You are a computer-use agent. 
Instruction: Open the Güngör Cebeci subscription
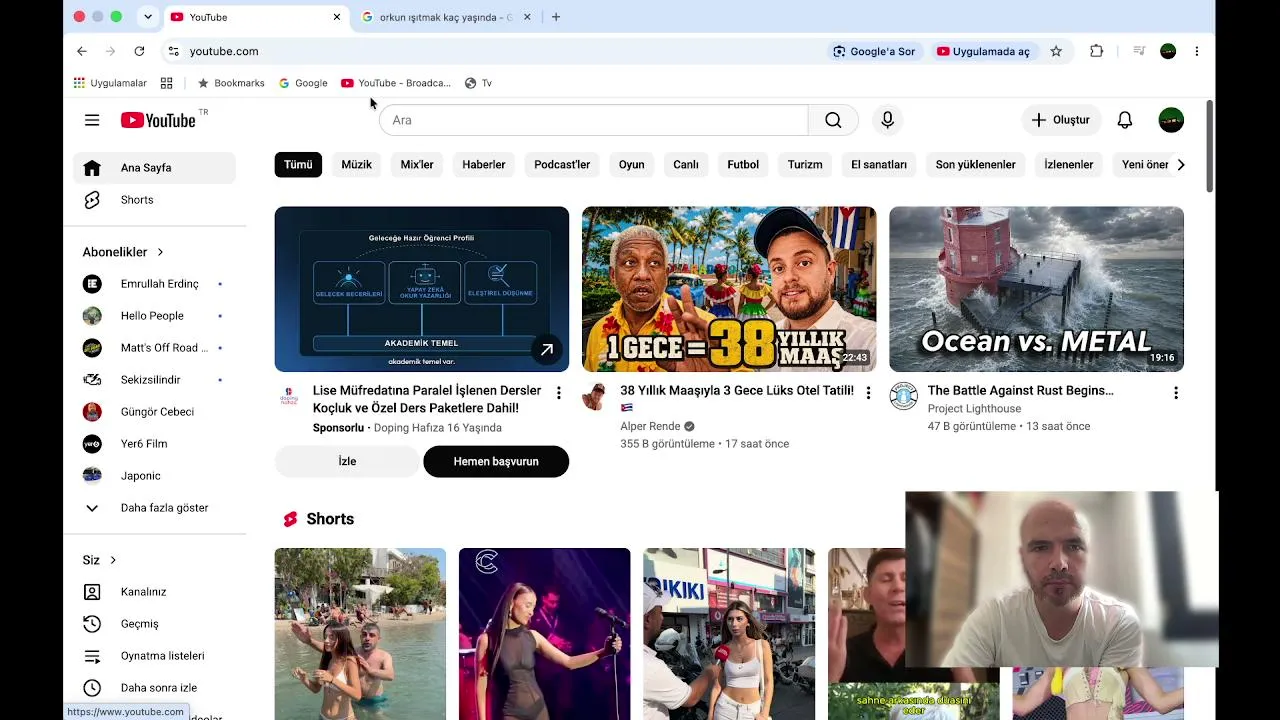click(154, 412)
